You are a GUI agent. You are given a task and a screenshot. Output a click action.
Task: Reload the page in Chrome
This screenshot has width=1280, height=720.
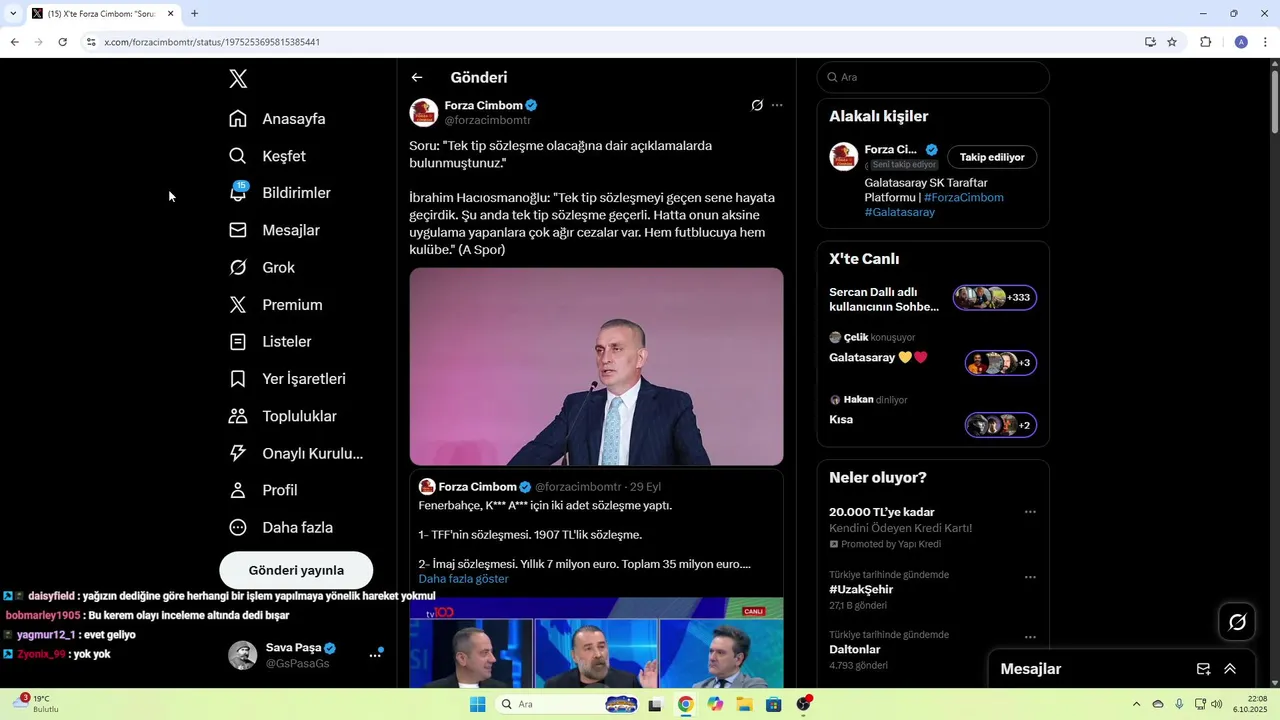pos(62,42)
